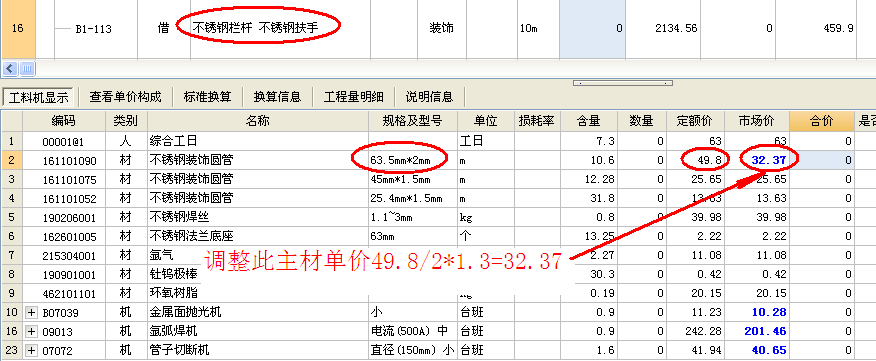Click code 190901001
The image size is (876, 361).
click(x=69, y=275)
